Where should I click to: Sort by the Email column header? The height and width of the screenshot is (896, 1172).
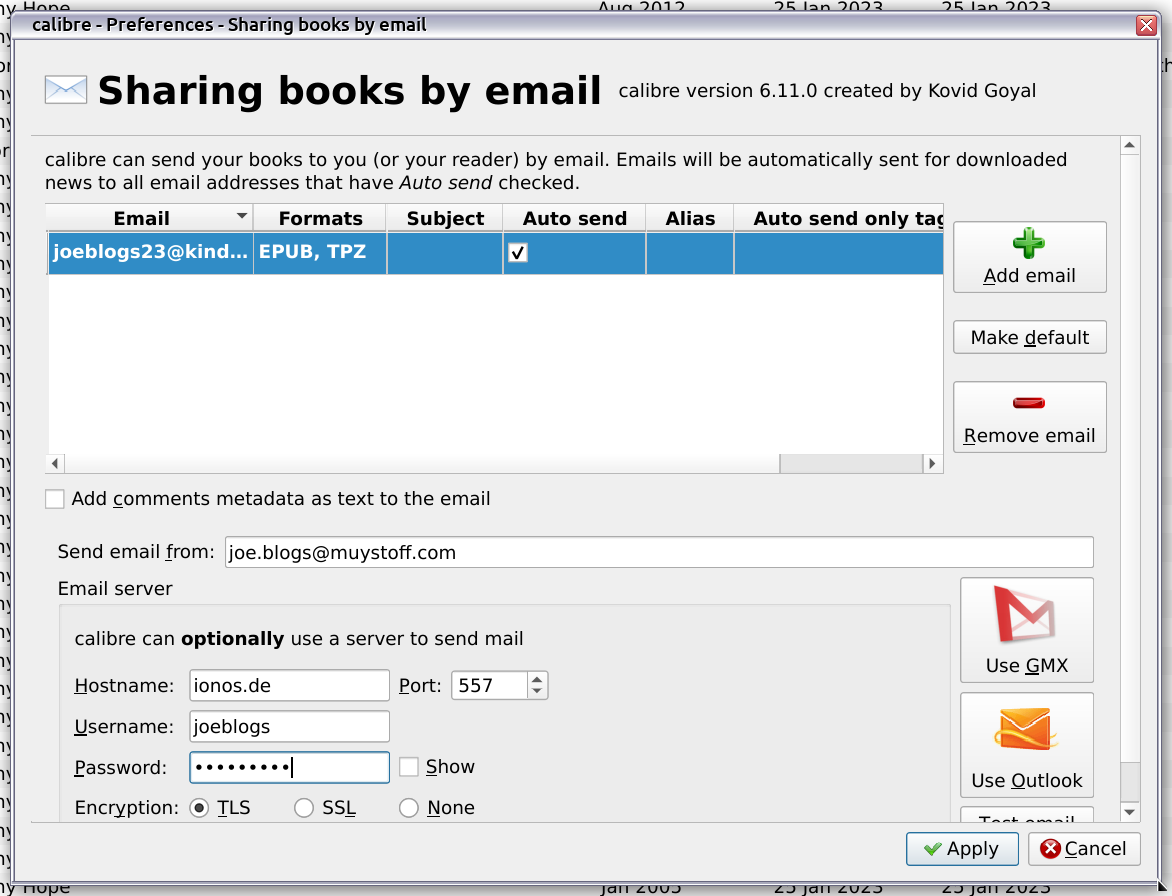click(149, 218)
